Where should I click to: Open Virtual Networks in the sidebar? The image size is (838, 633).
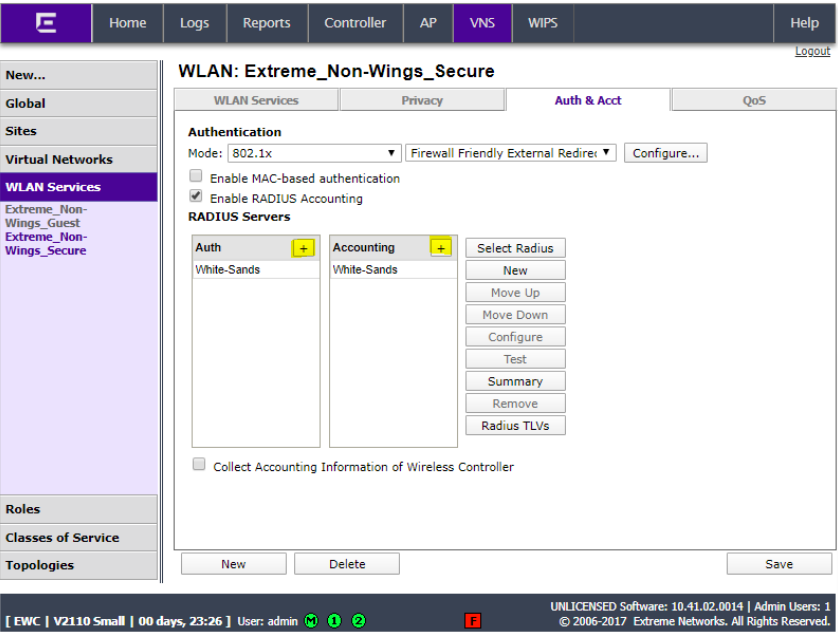[x=79, y=159]
